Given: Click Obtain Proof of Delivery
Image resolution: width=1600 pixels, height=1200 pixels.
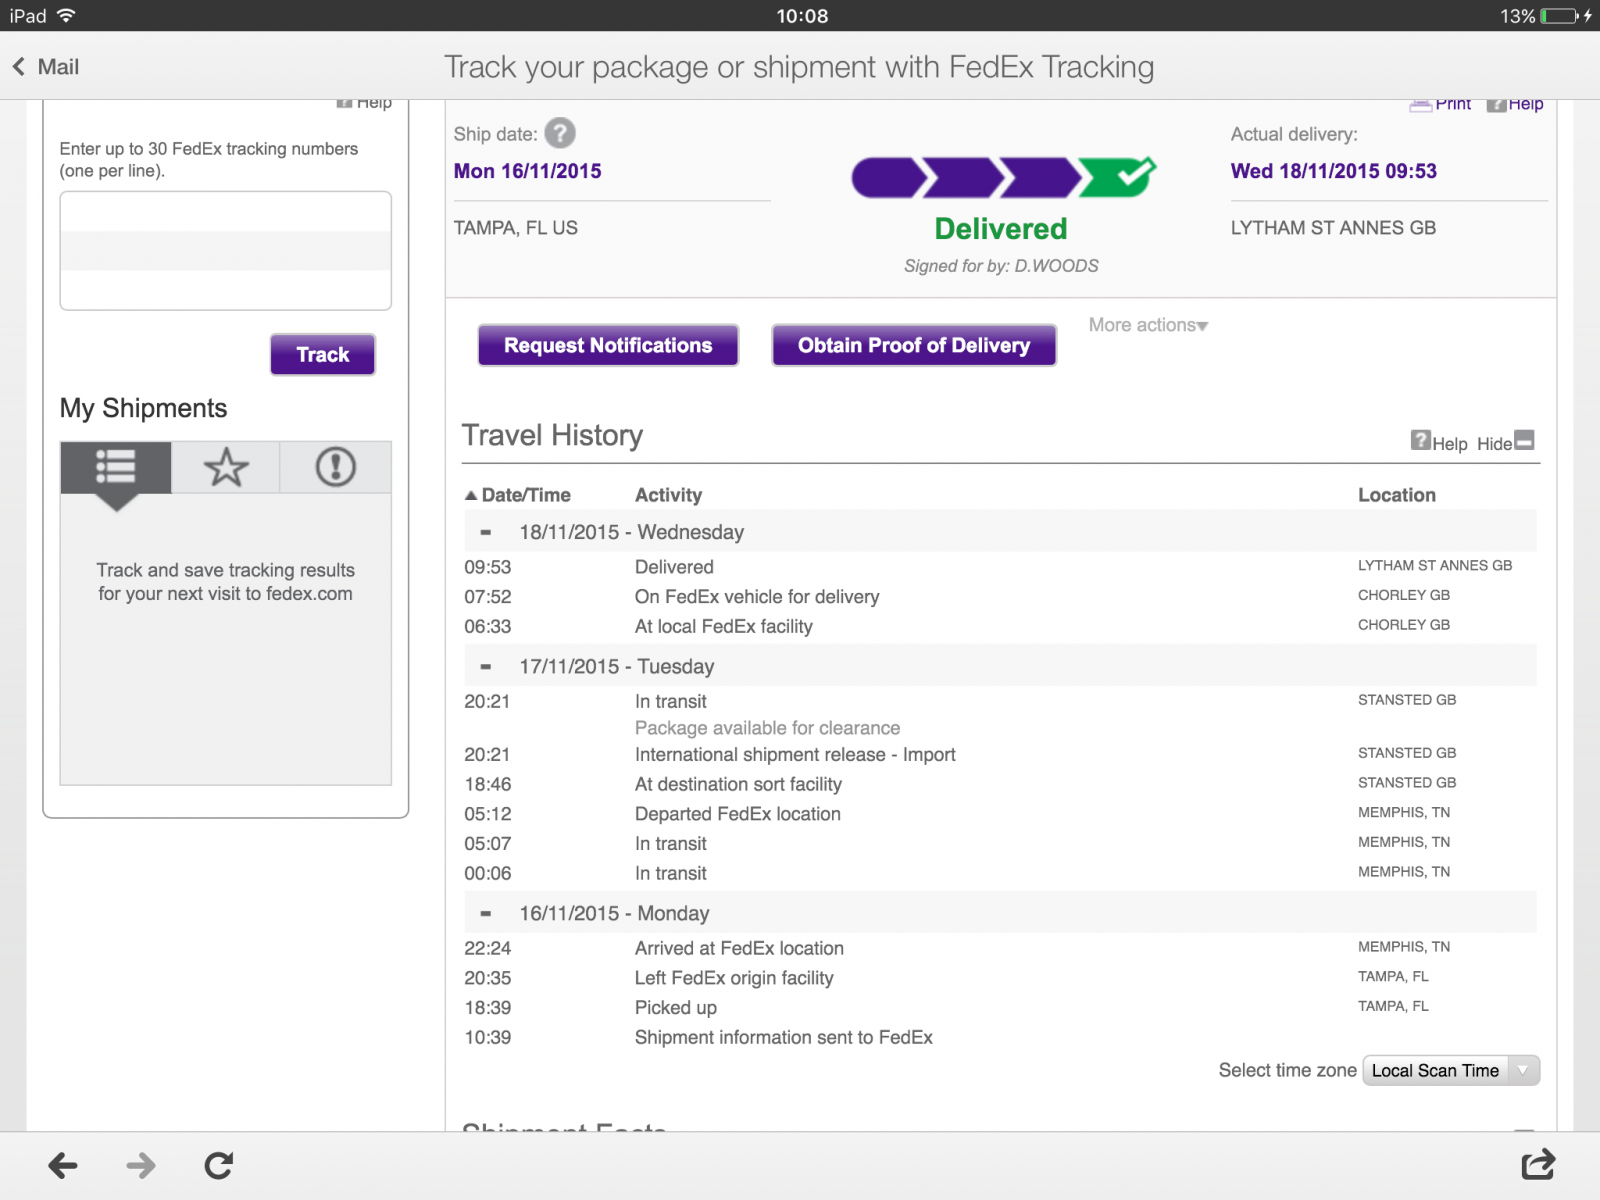Looking at the screenshot, I should pos(914,345).
